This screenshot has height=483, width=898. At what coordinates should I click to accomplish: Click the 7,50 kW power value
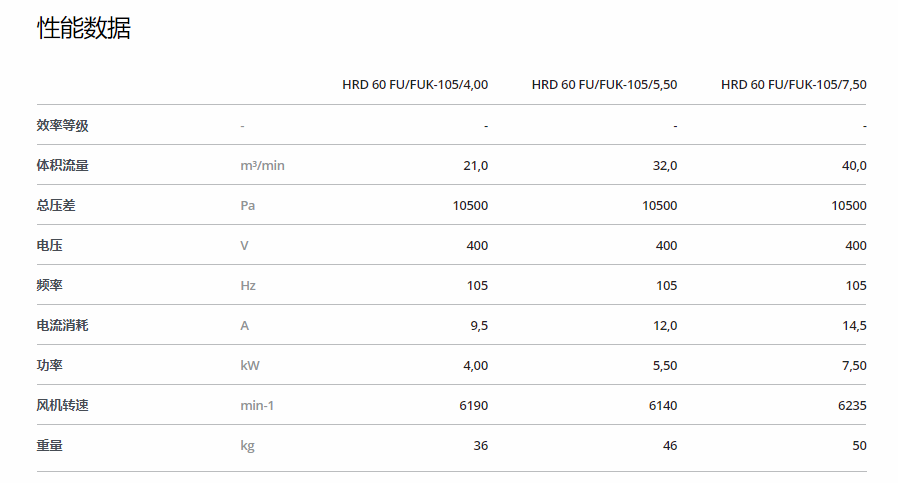click(x=854, y=366)
